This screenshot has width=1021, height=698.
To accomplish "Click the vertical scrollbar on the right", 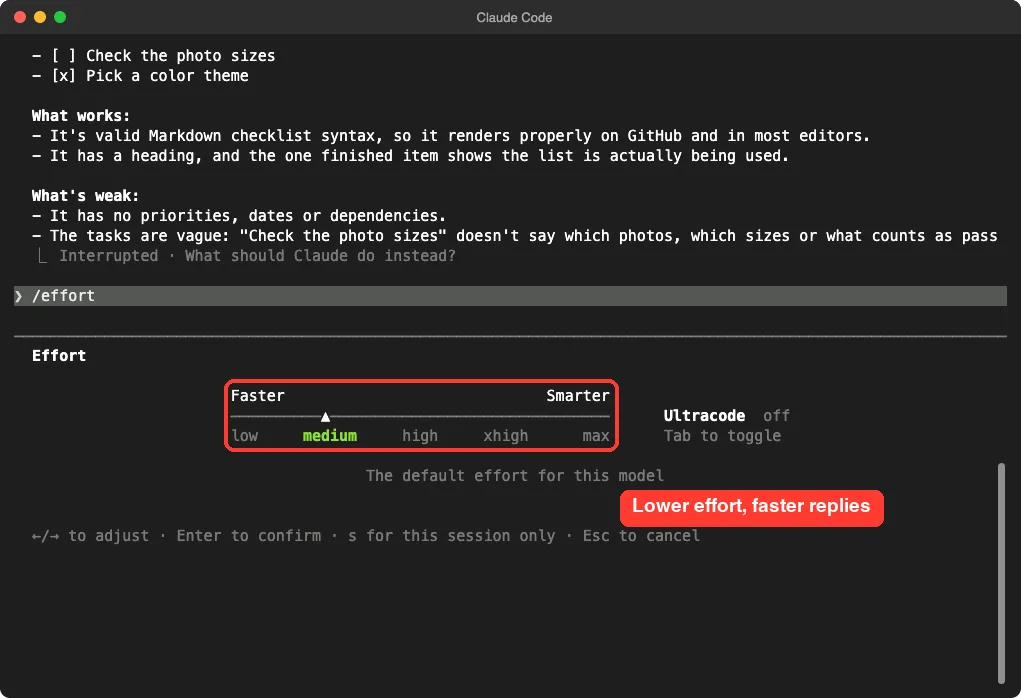I will [1001, 573].
